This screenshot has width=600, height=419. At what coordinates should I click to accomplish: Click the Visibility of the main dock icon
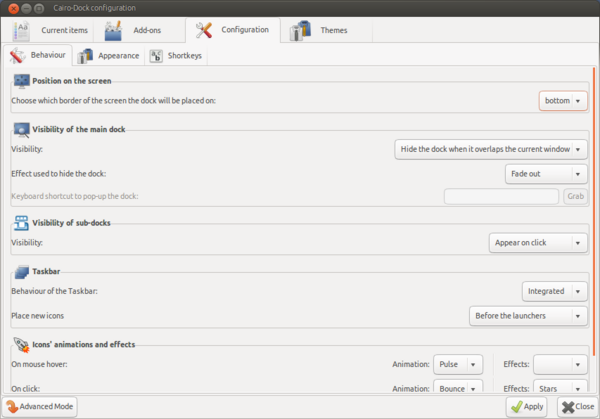(x=21, y=130)
